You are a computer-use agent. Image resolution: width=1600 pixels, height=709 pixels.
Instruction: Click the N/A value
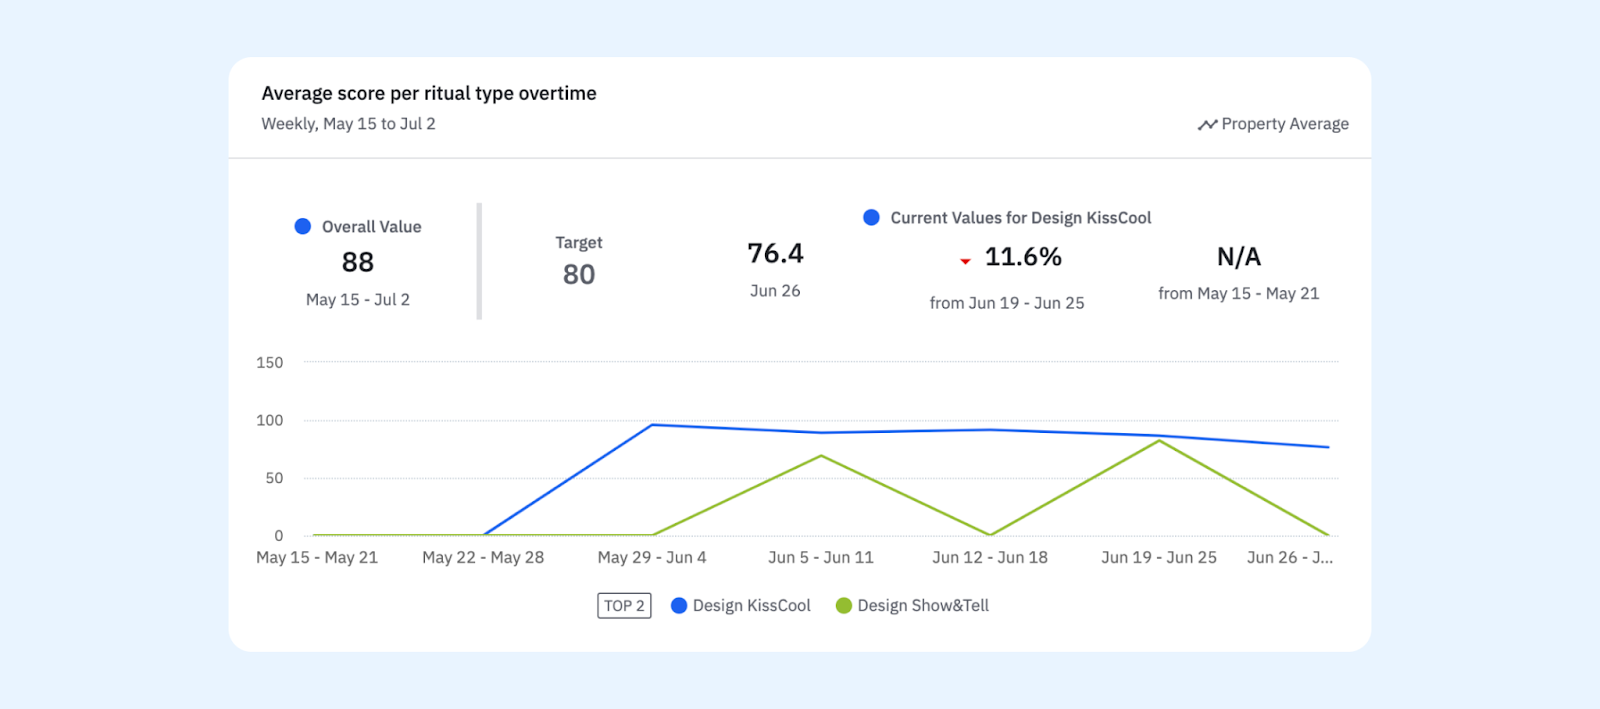tap(1239, 257)
